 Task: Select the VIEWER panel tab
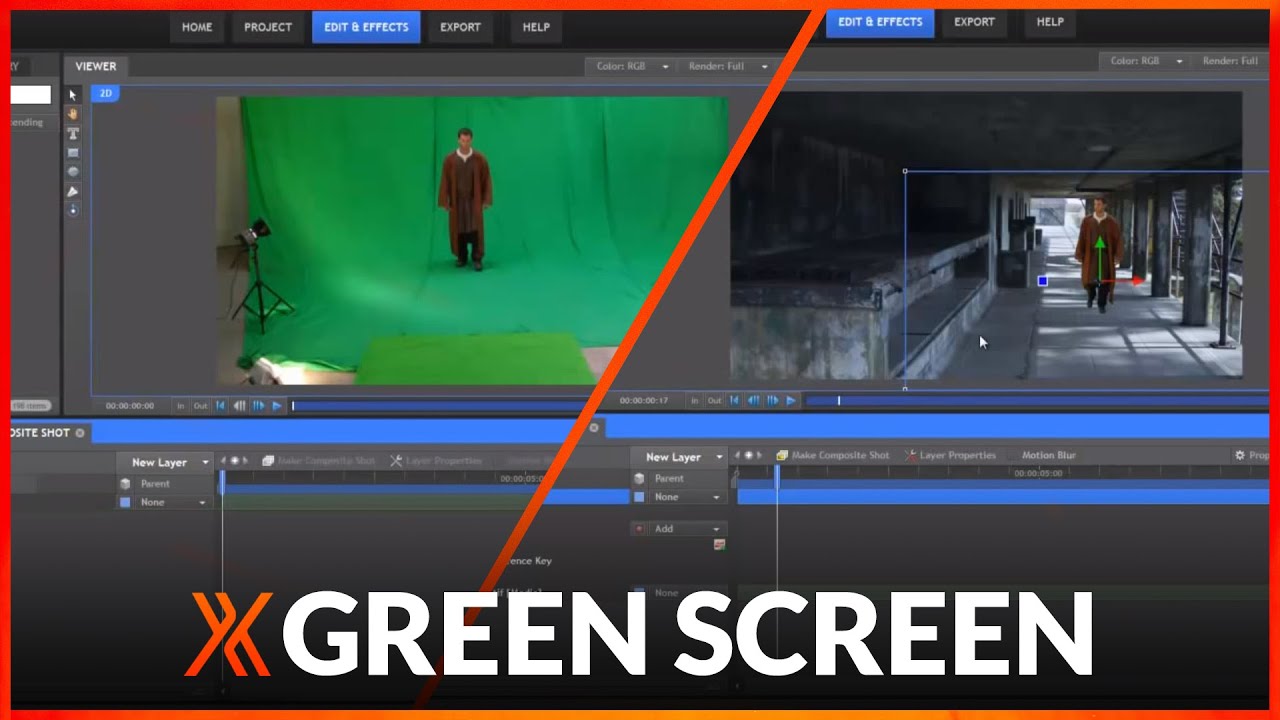click(x=96, y=66)
